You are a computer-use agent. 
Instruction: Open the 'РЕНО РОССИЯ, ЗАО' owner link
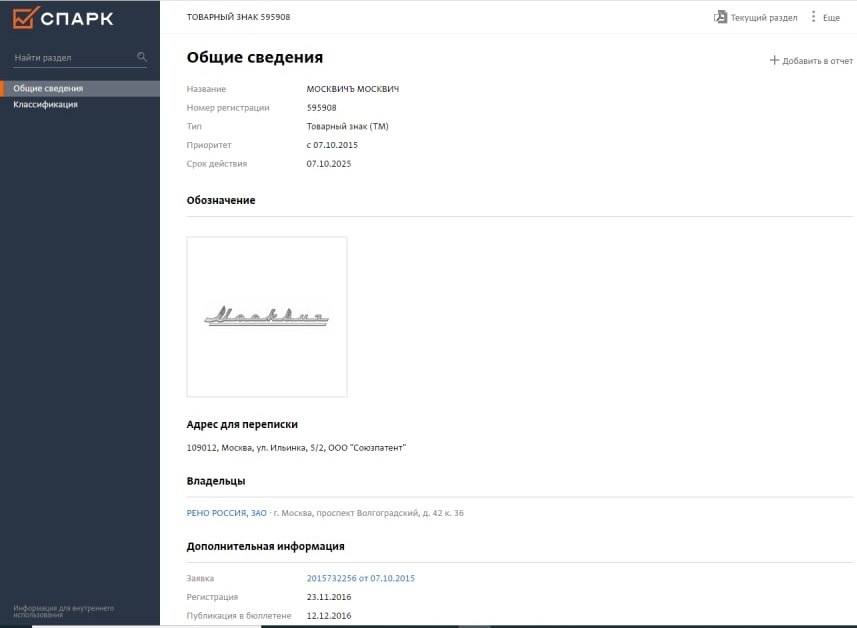[226, 513]
